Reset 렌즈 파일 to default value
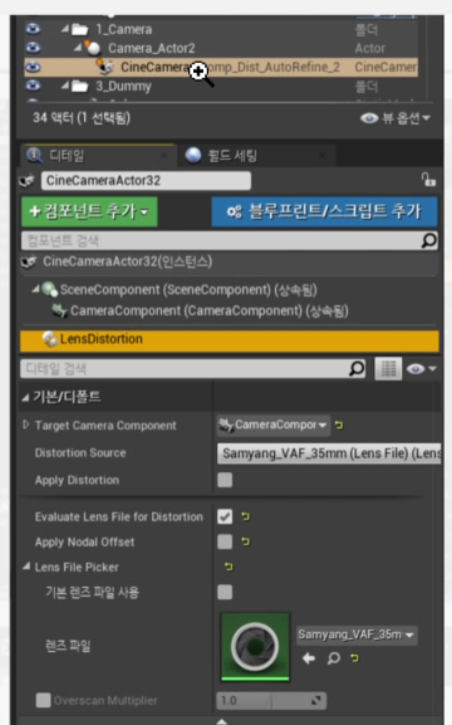452x725 pixels. pyautogui.click(x=354, y=657)
